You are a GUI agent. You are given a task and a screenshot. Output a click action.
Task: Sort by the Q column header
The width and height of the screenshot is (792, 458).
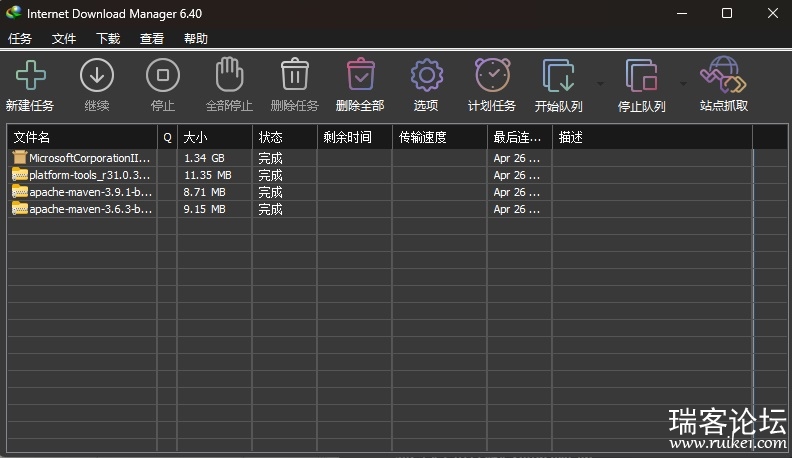[167, 137]
